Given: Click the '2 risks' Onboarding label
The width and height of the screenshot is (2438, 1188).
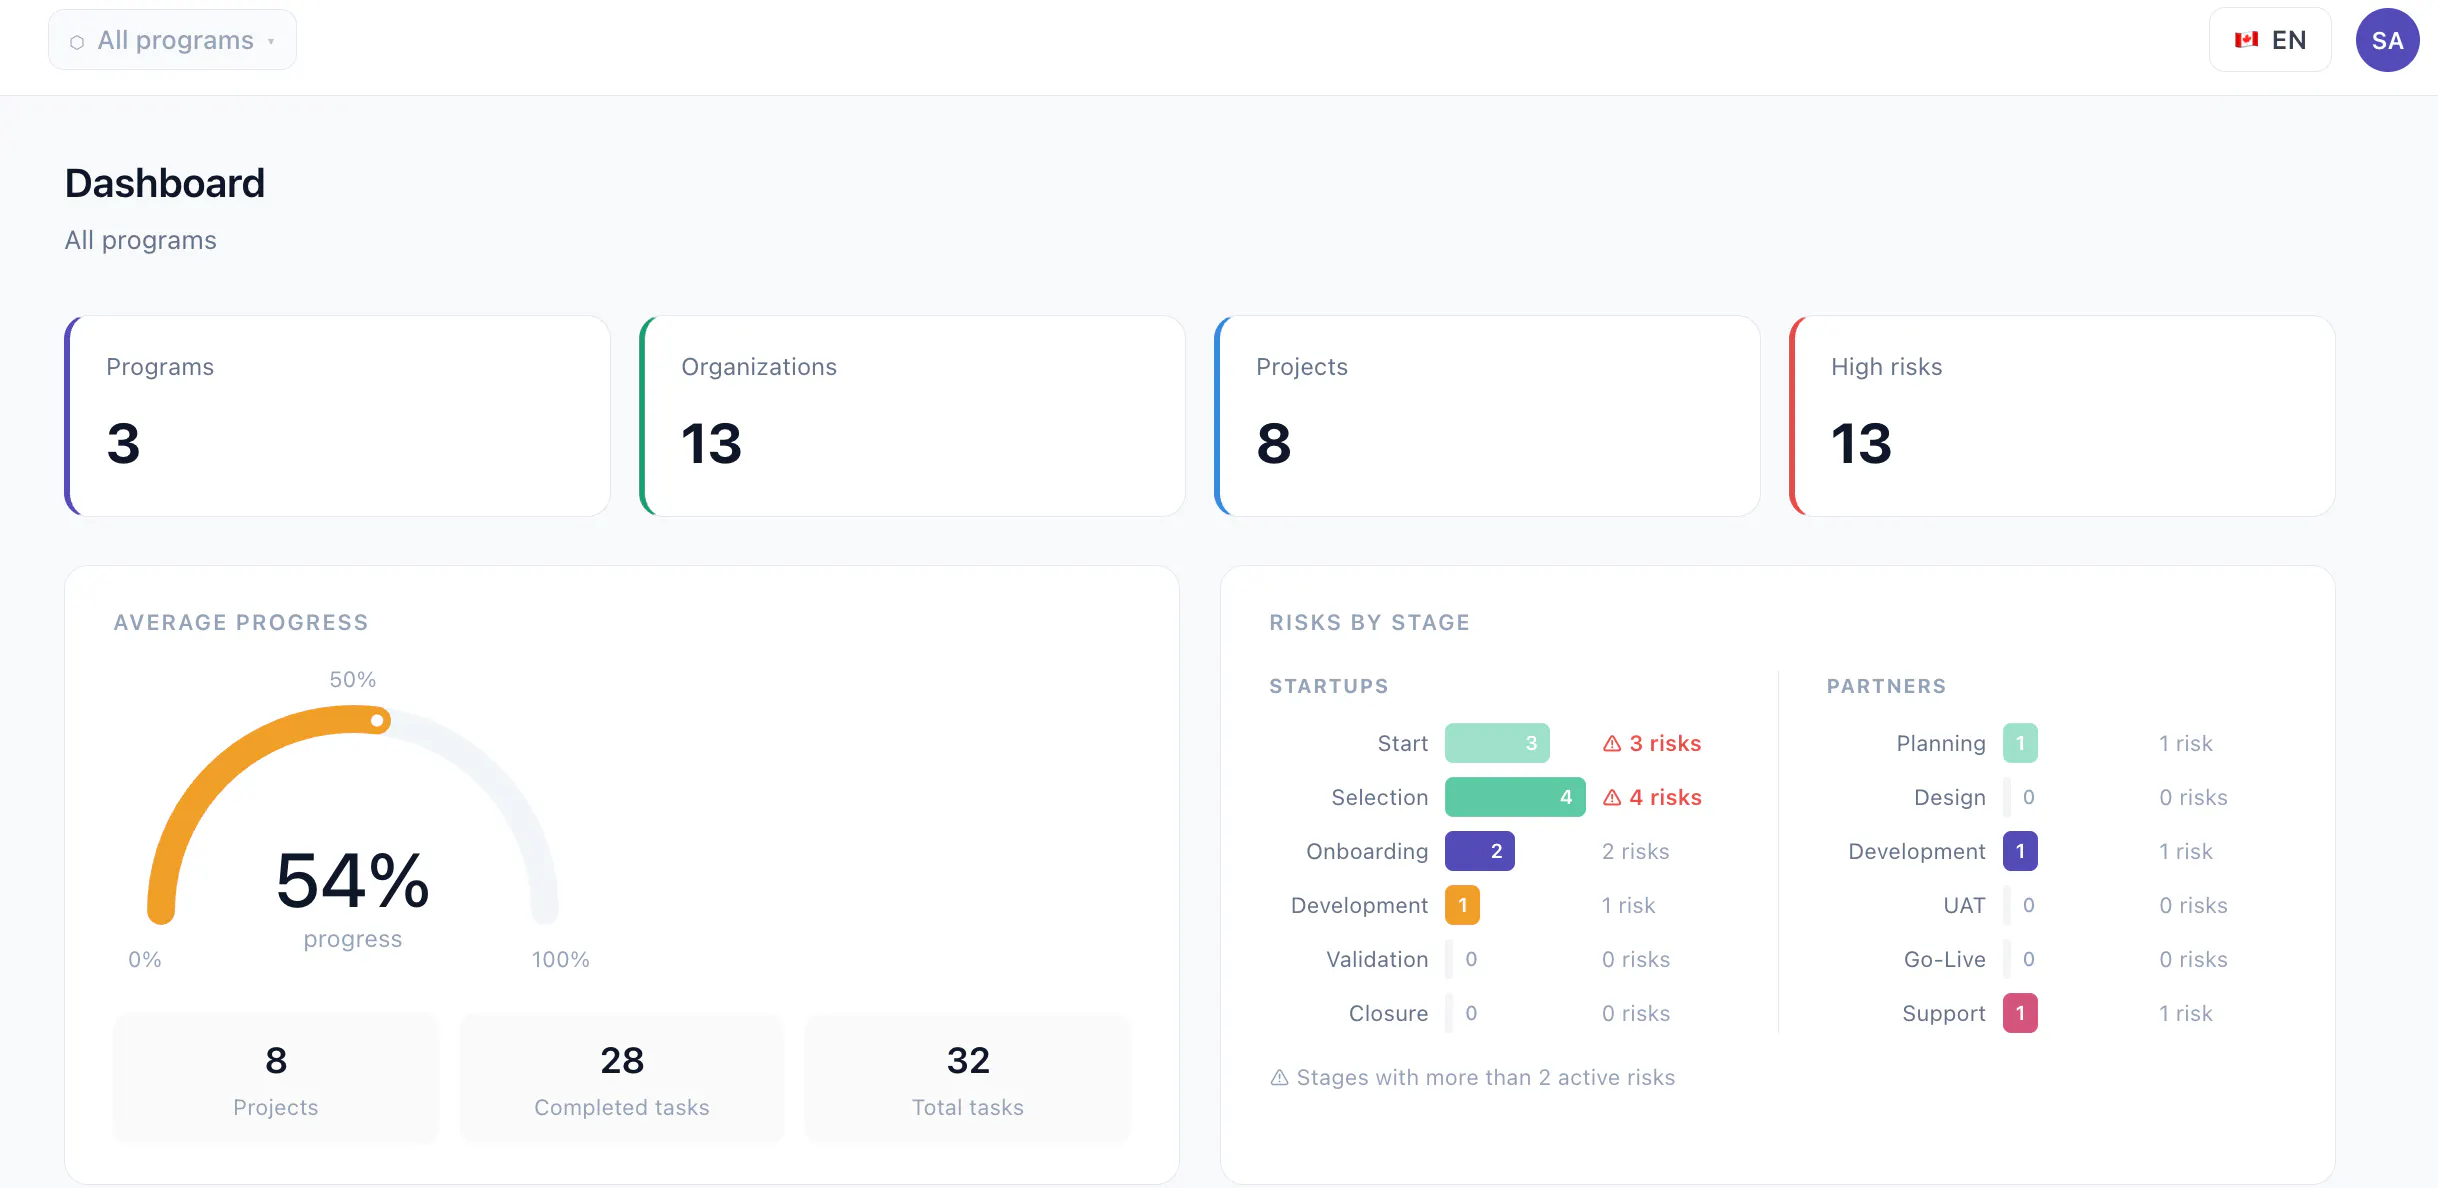Looking at the screenshot, I should tap(1635, 851).
